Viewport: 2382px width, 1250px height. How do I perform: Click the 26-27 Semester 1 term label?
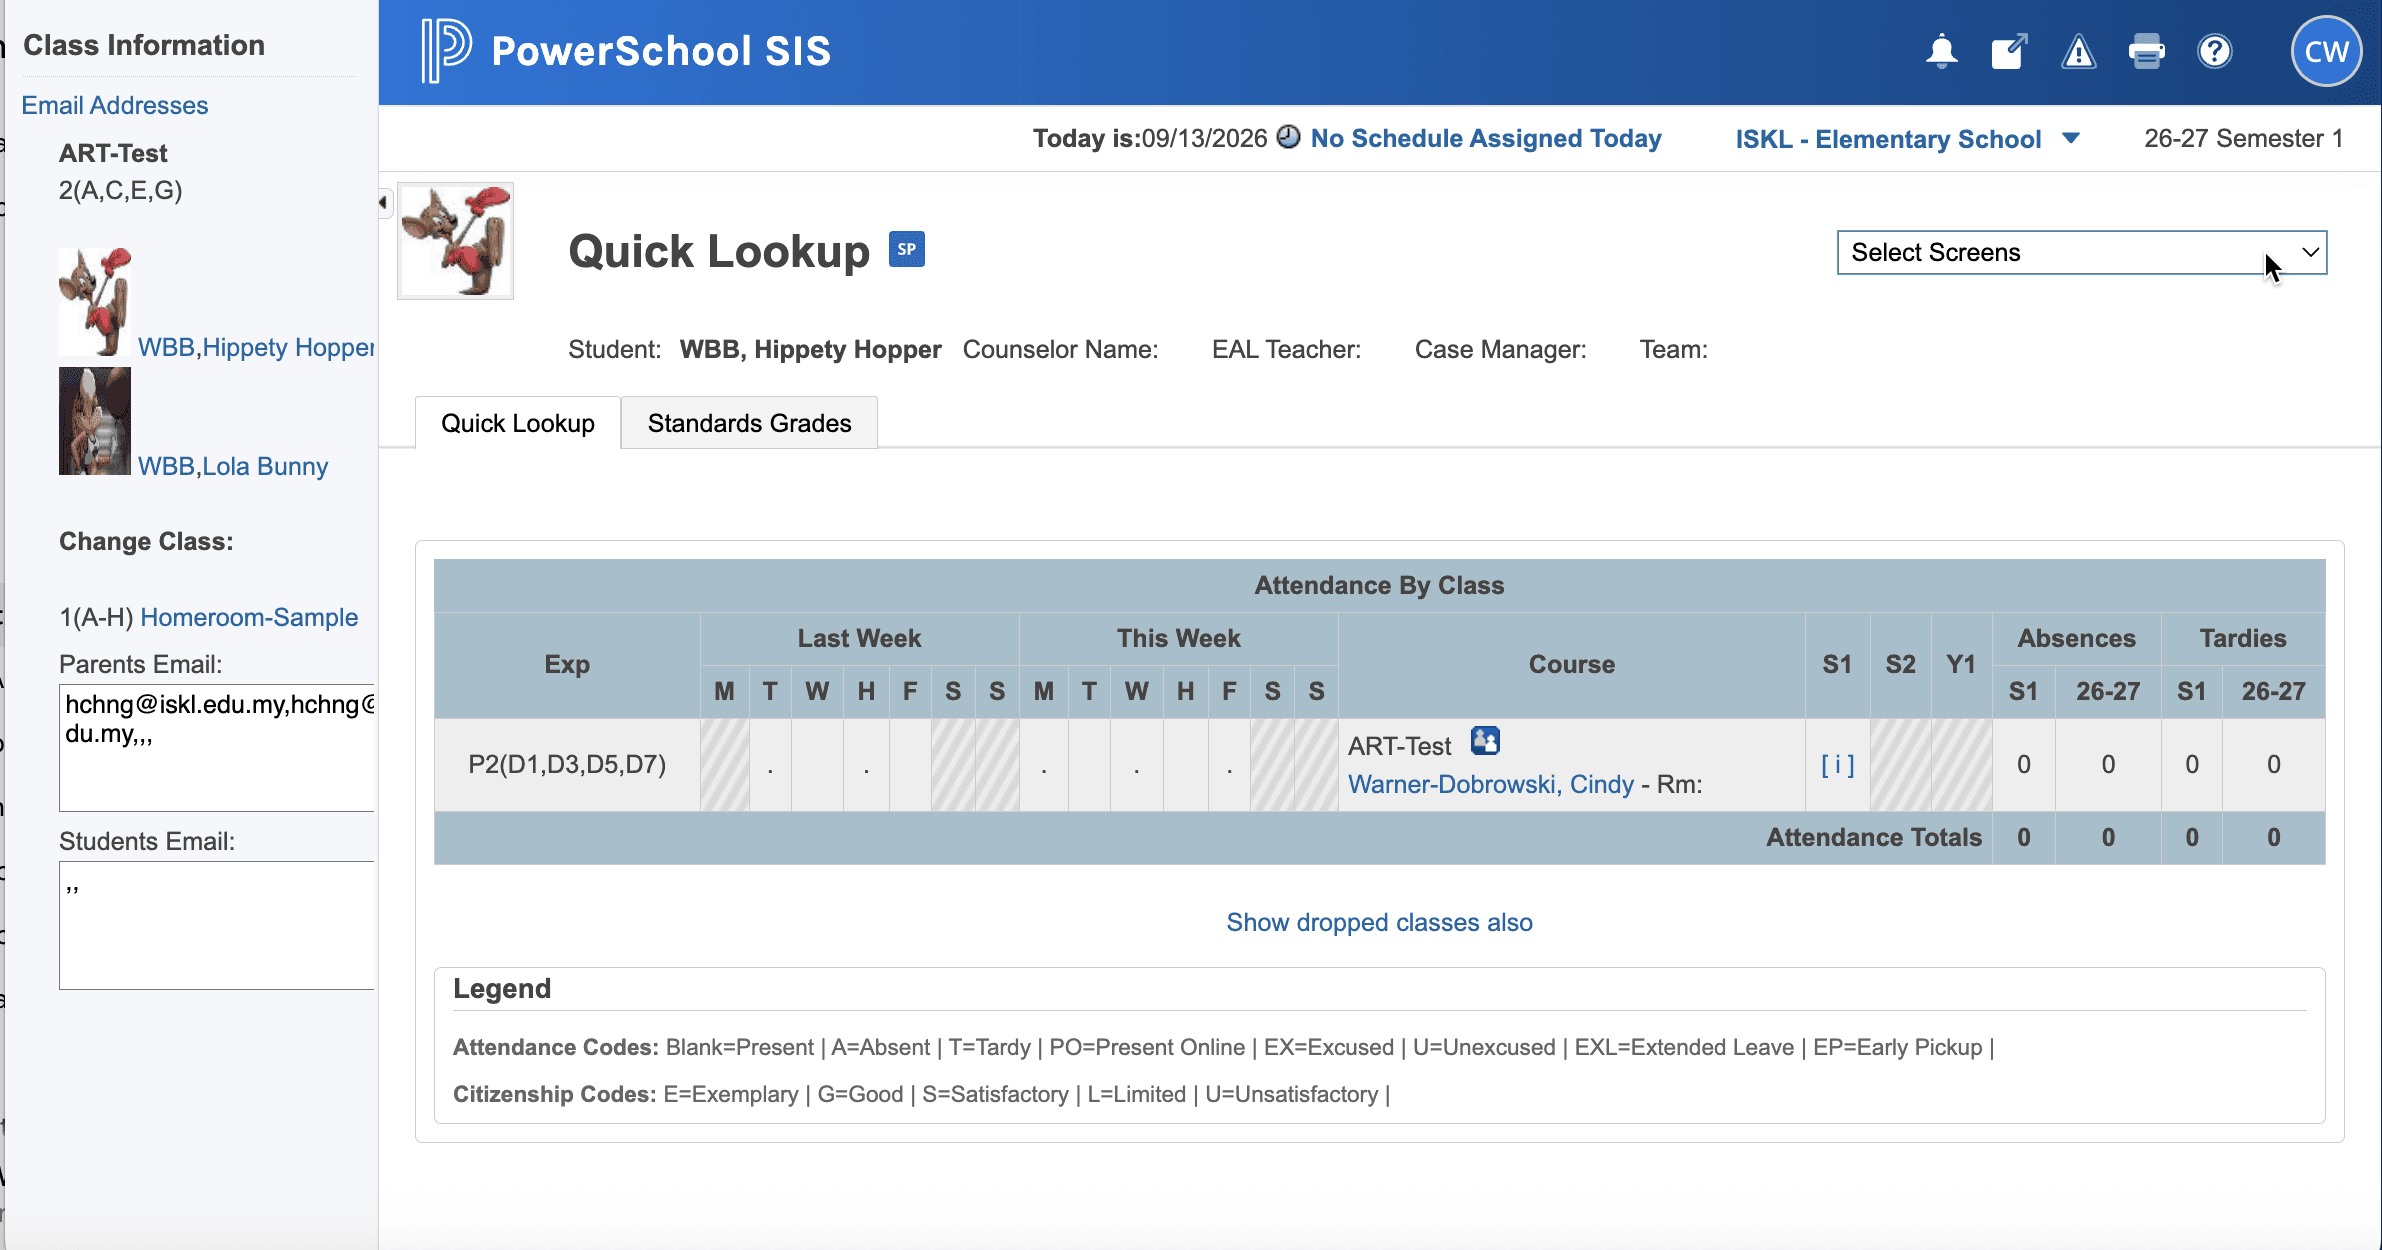click(x=2243, y=138)
